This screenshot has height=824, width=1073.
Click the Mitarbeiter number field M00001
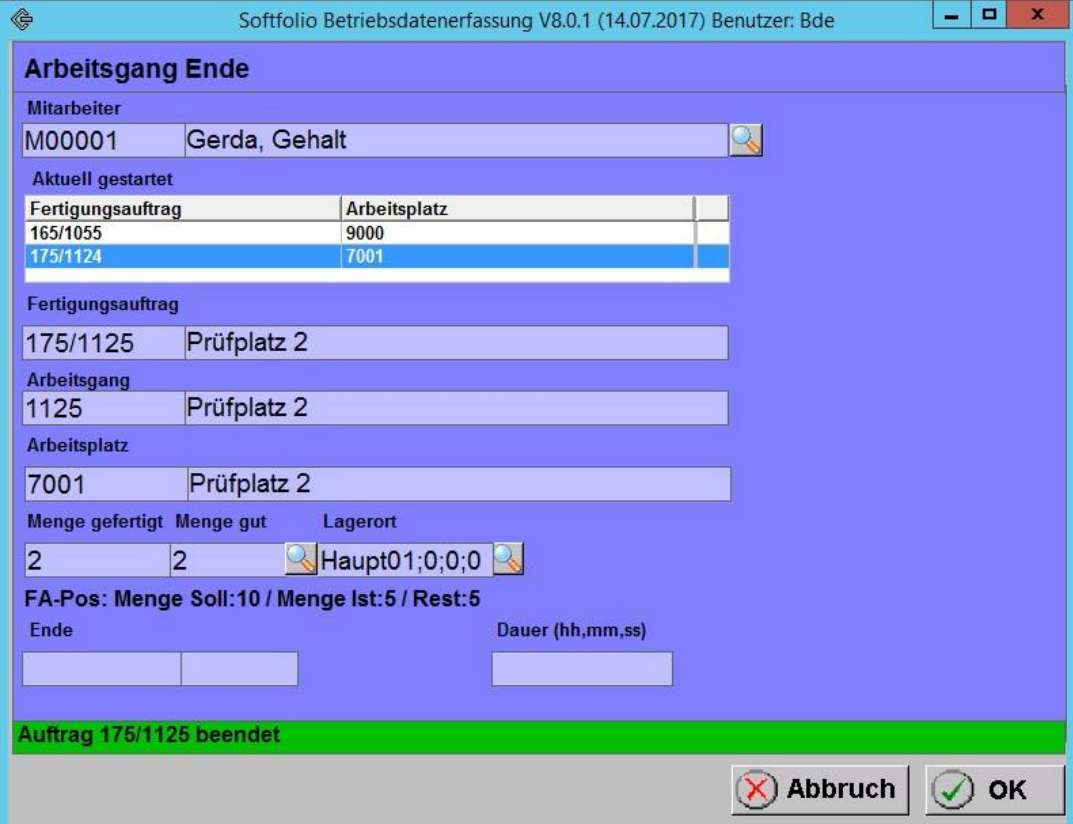click(101, 141)
